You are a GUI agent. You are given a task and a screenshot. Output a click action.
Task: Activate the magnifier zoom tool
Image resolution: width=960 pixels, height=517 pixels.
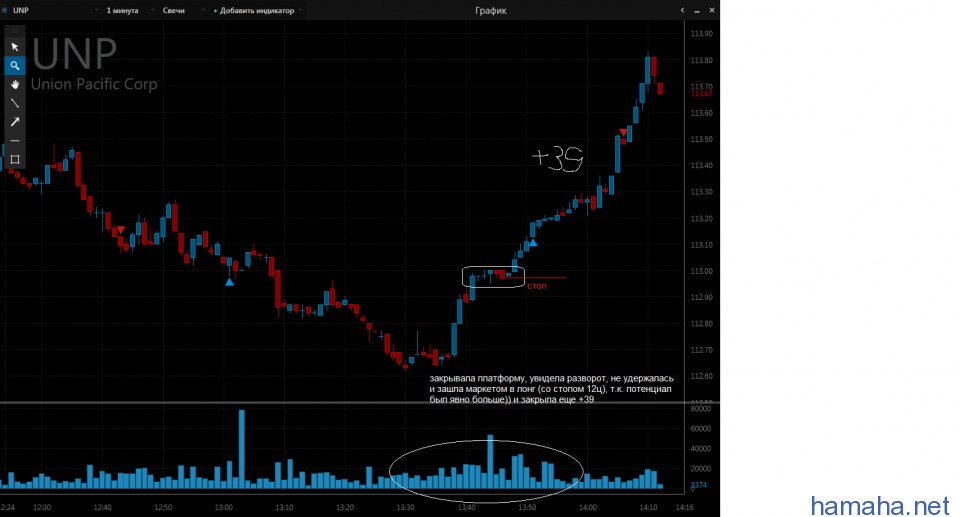pos(15,66)
